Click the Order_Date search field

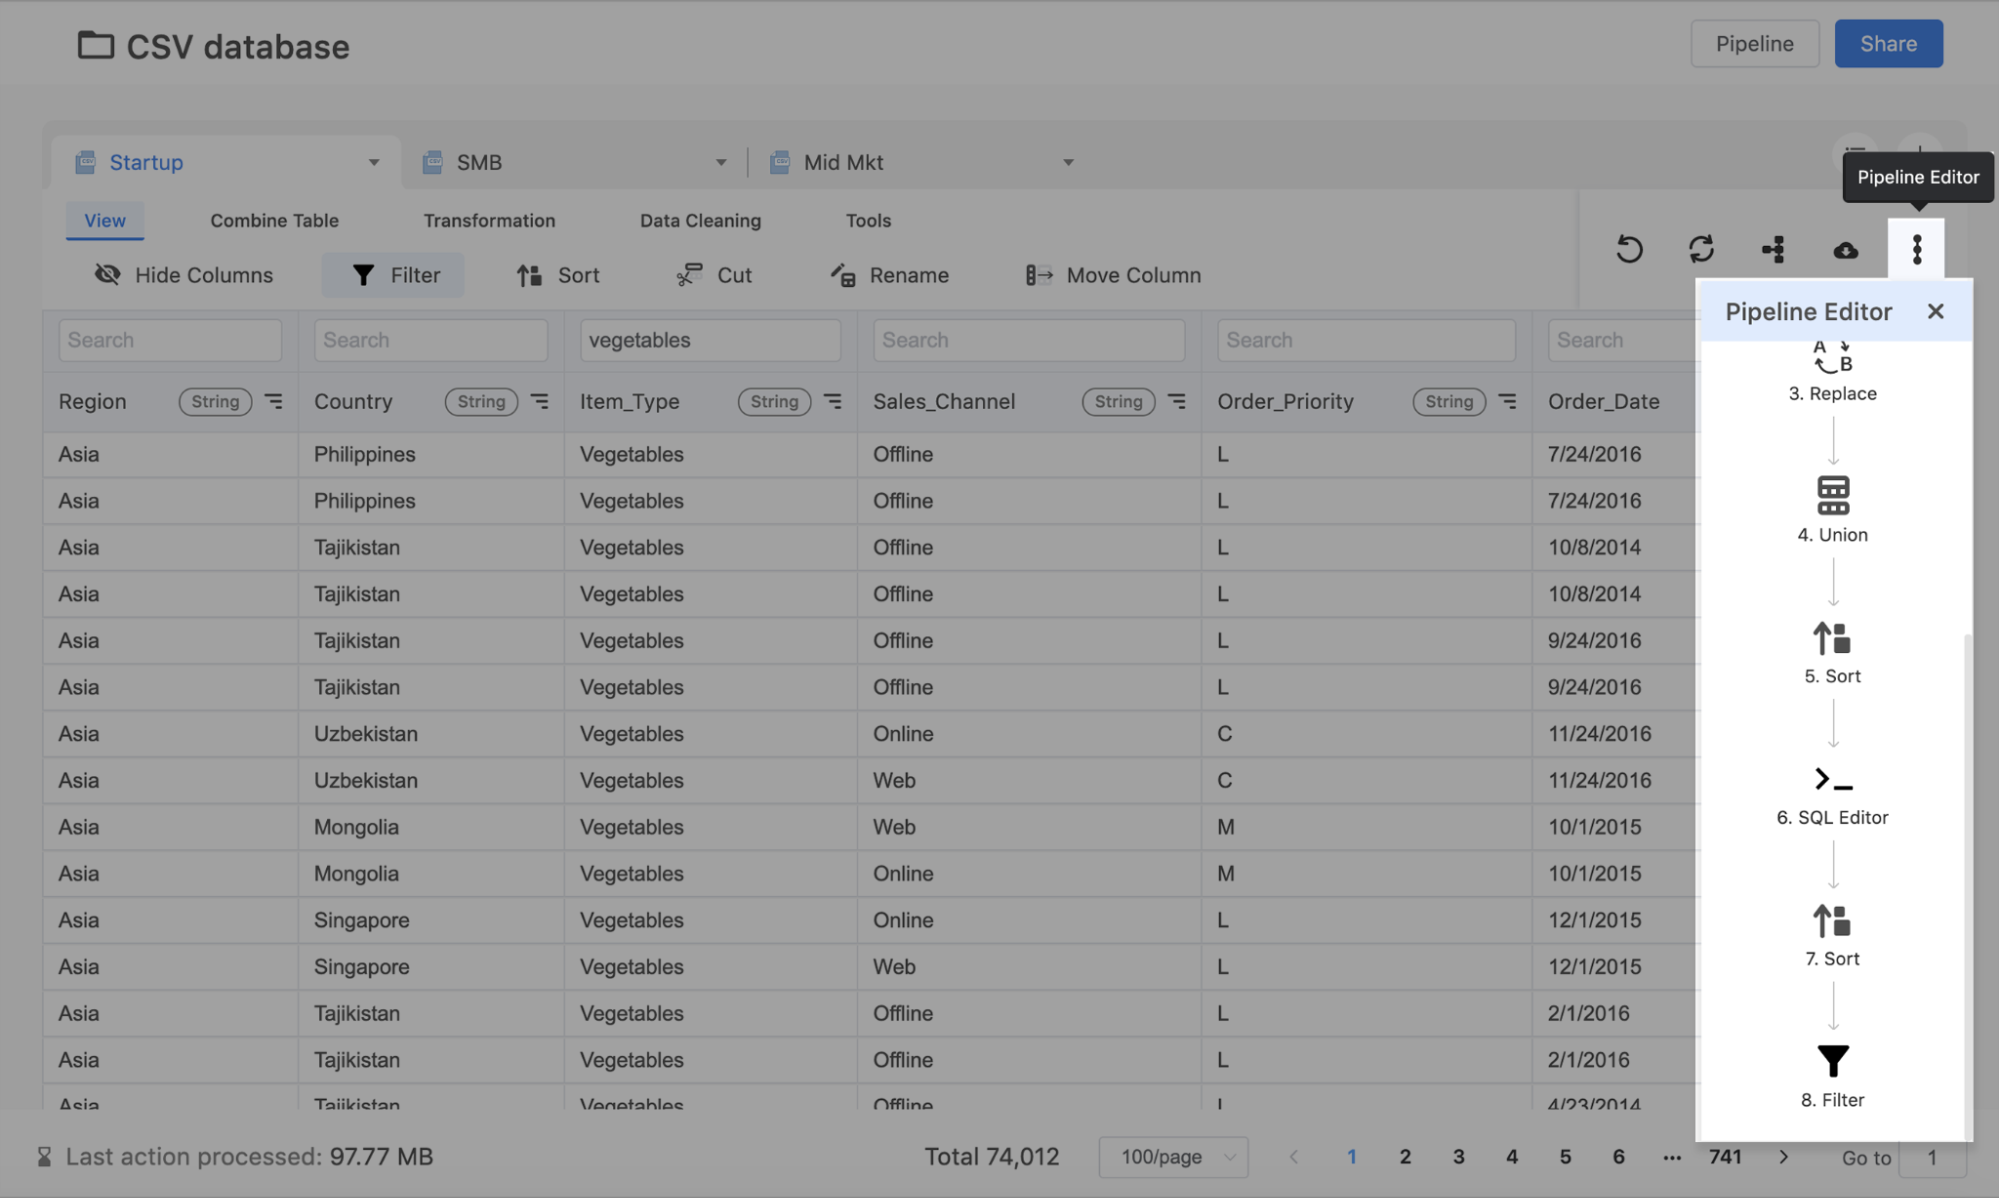pyautogui.click(x=1622, y=340)
